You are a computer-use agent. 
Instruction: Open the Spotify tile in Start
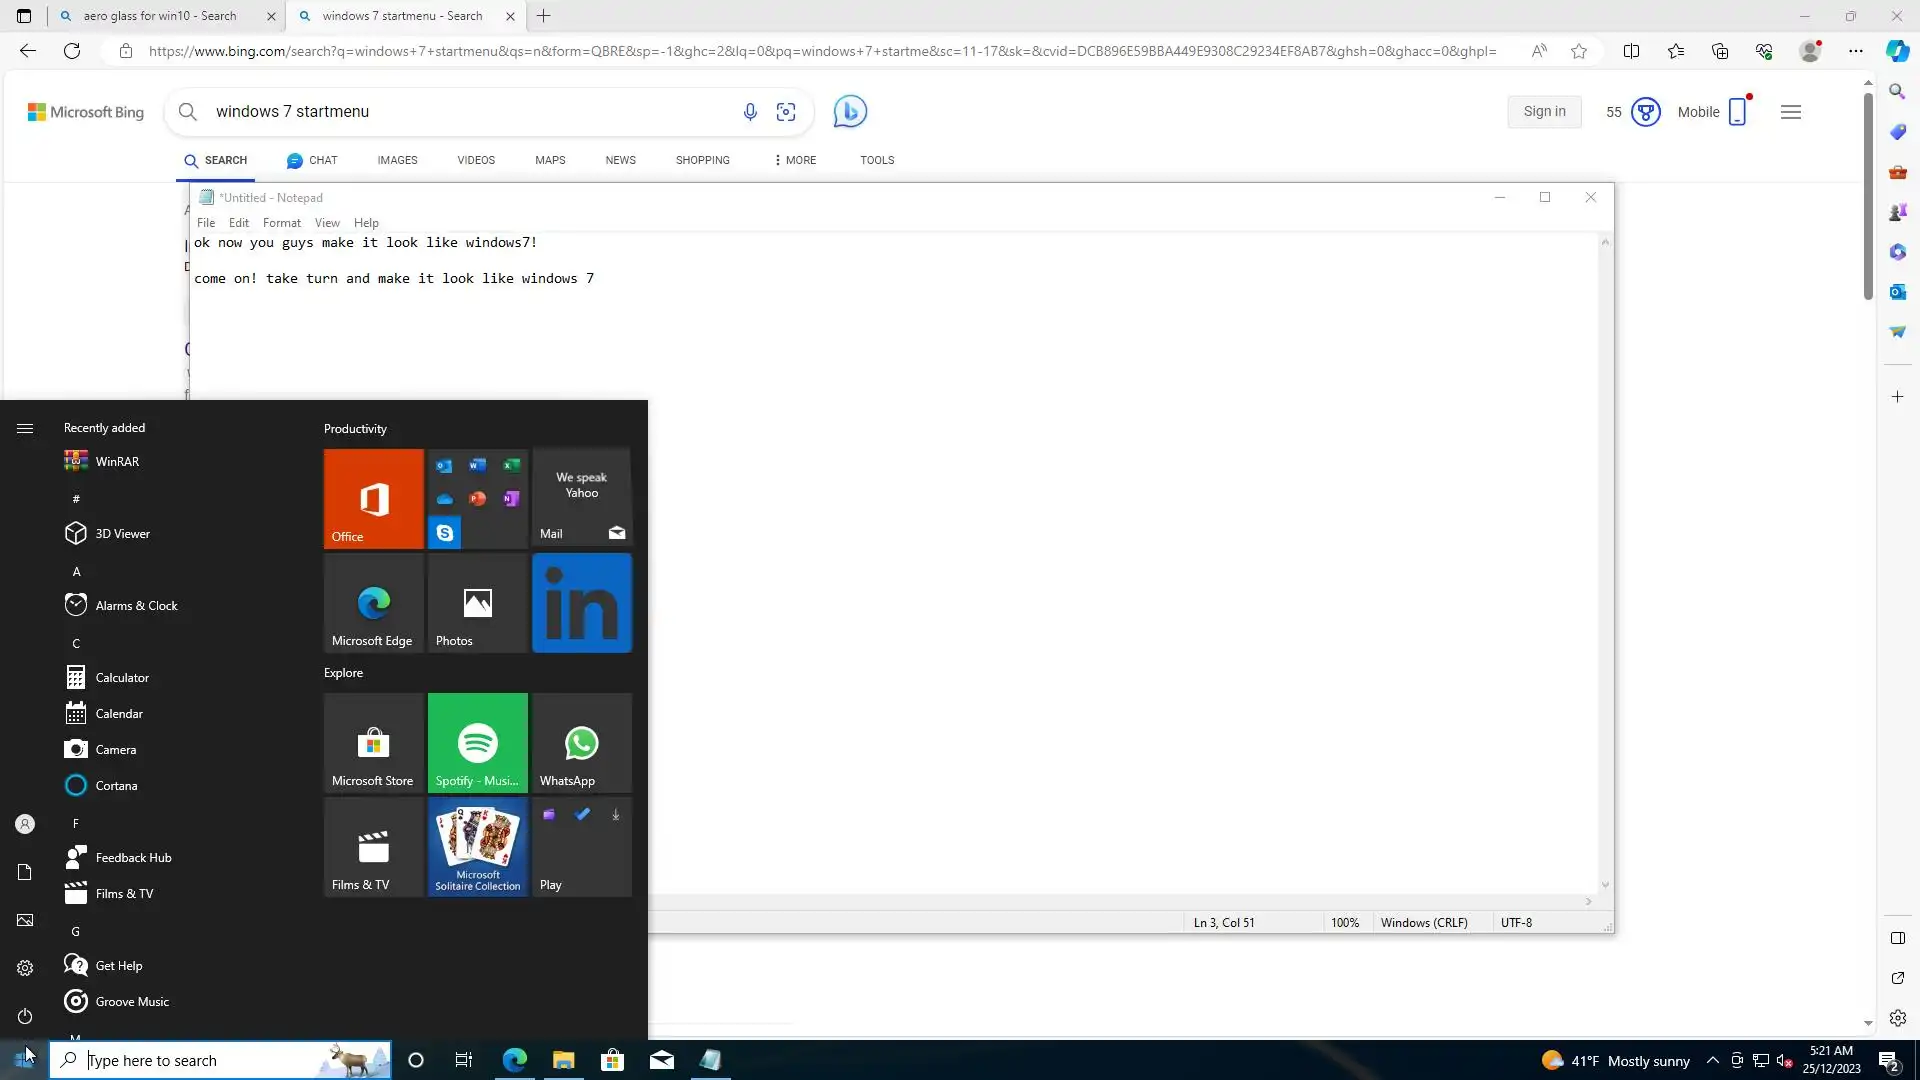[x=477, y=742]
